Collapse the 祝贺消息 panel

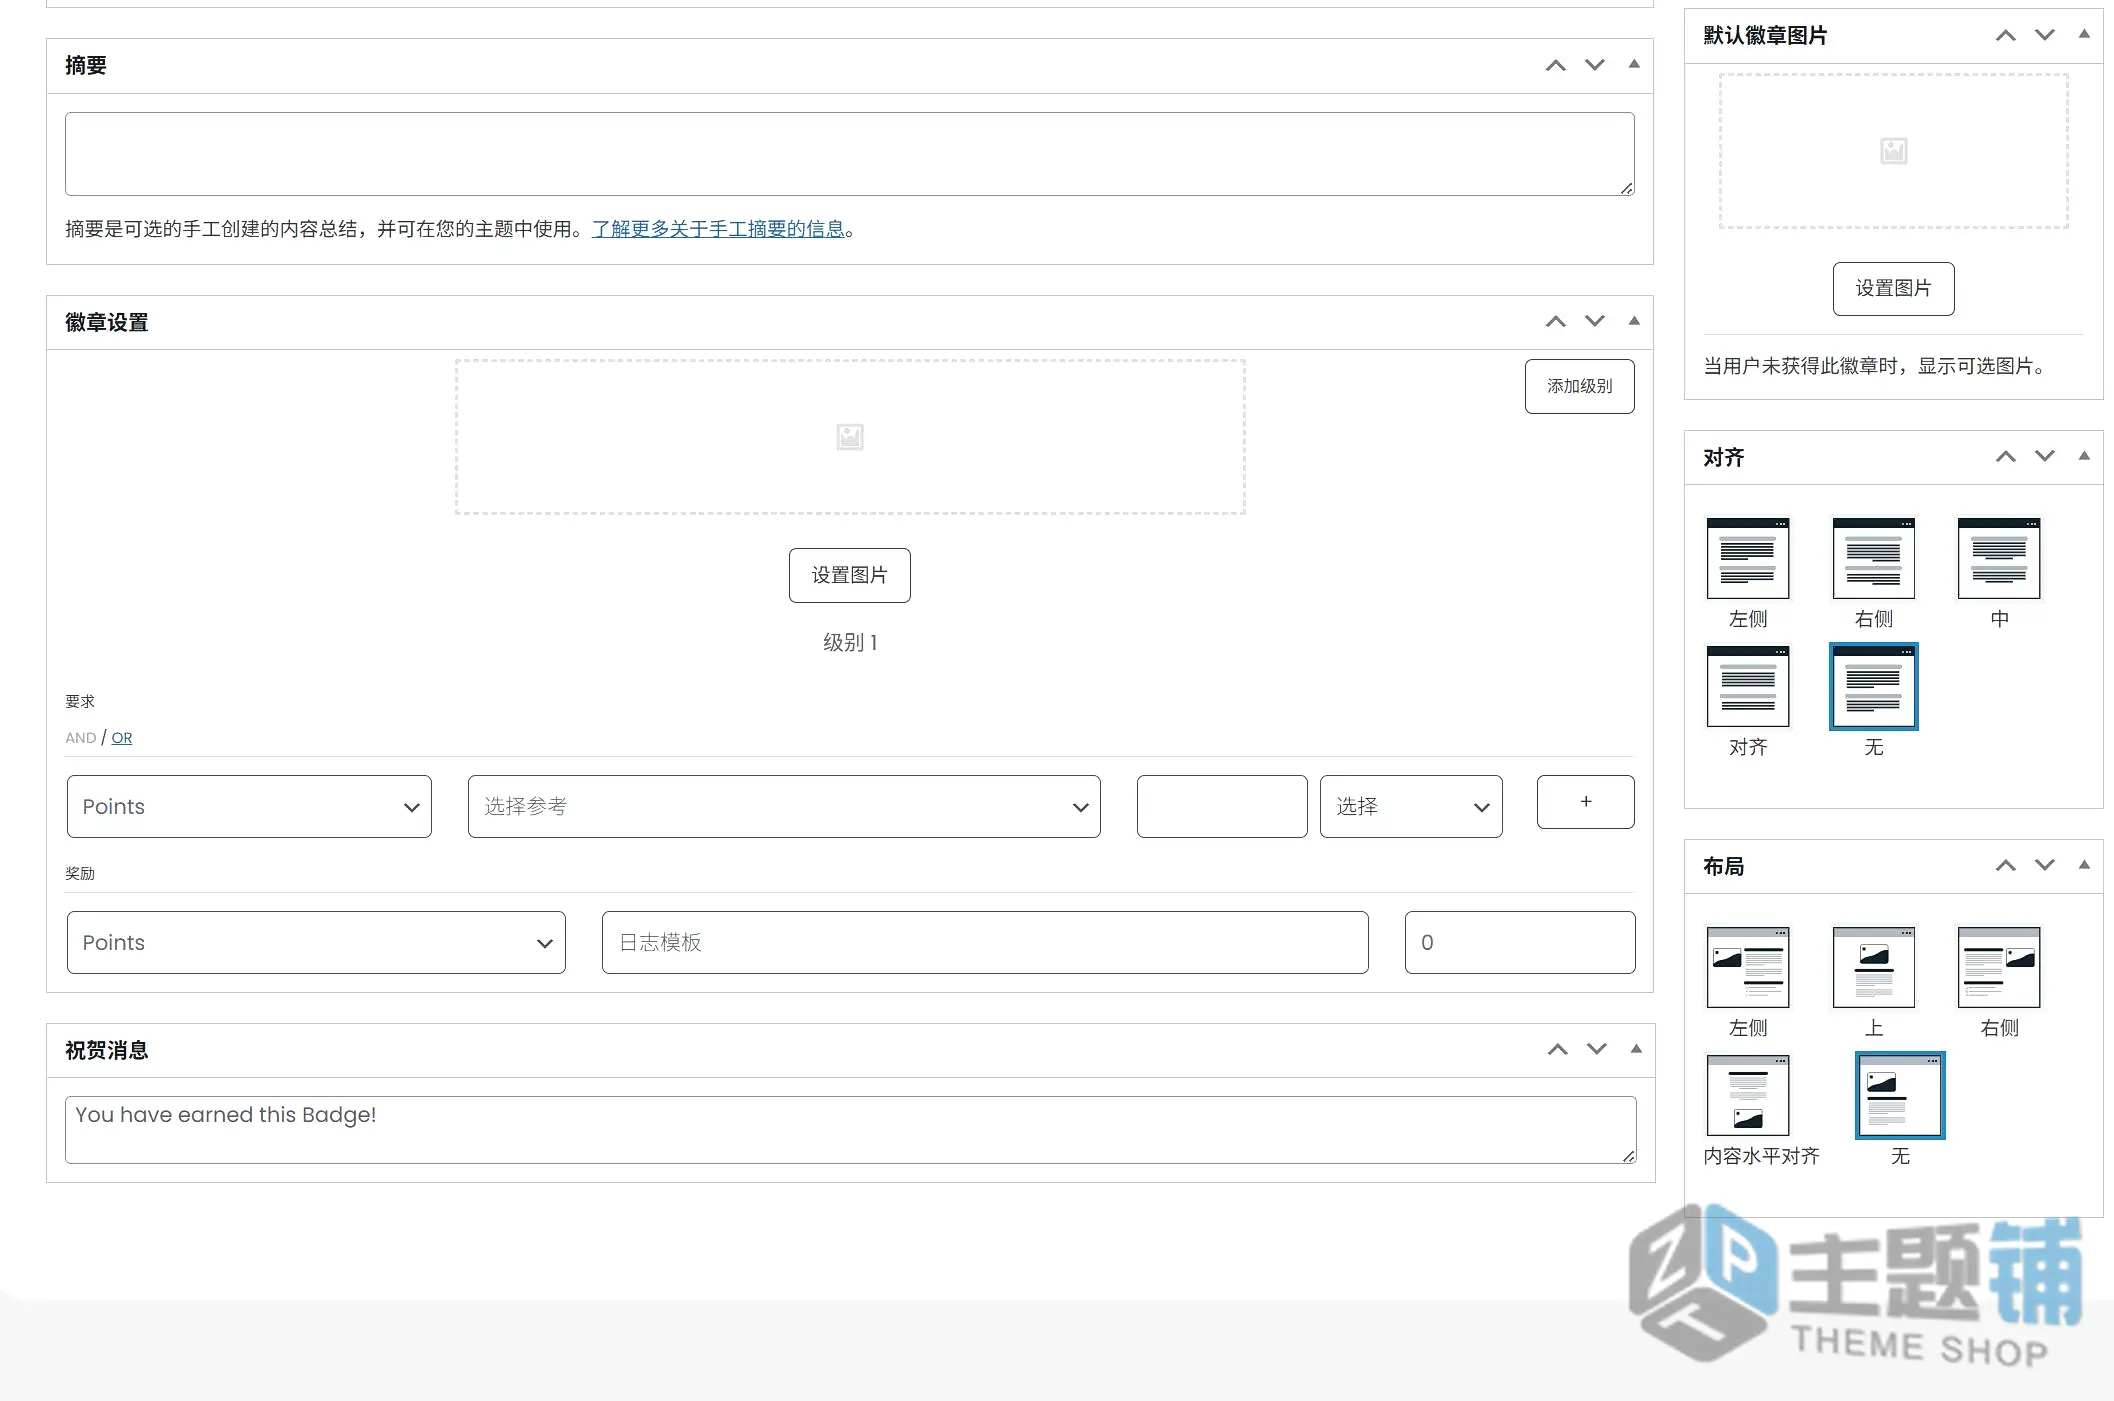pyautogui.click(x=1636, y=1049)
